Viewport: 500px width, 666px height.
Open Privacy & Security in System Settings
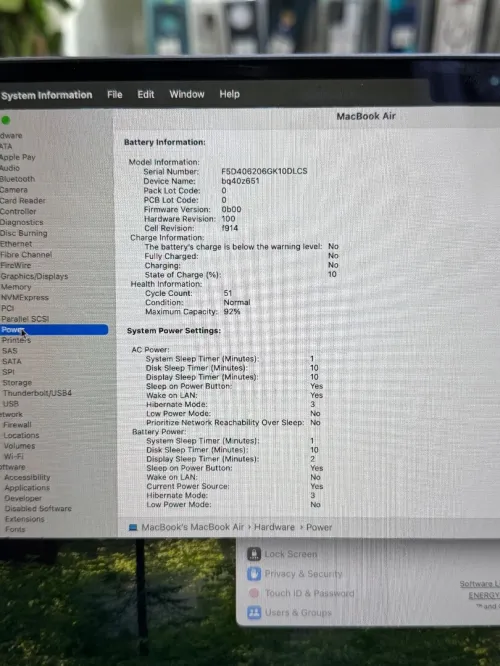(x=295, y=574)
